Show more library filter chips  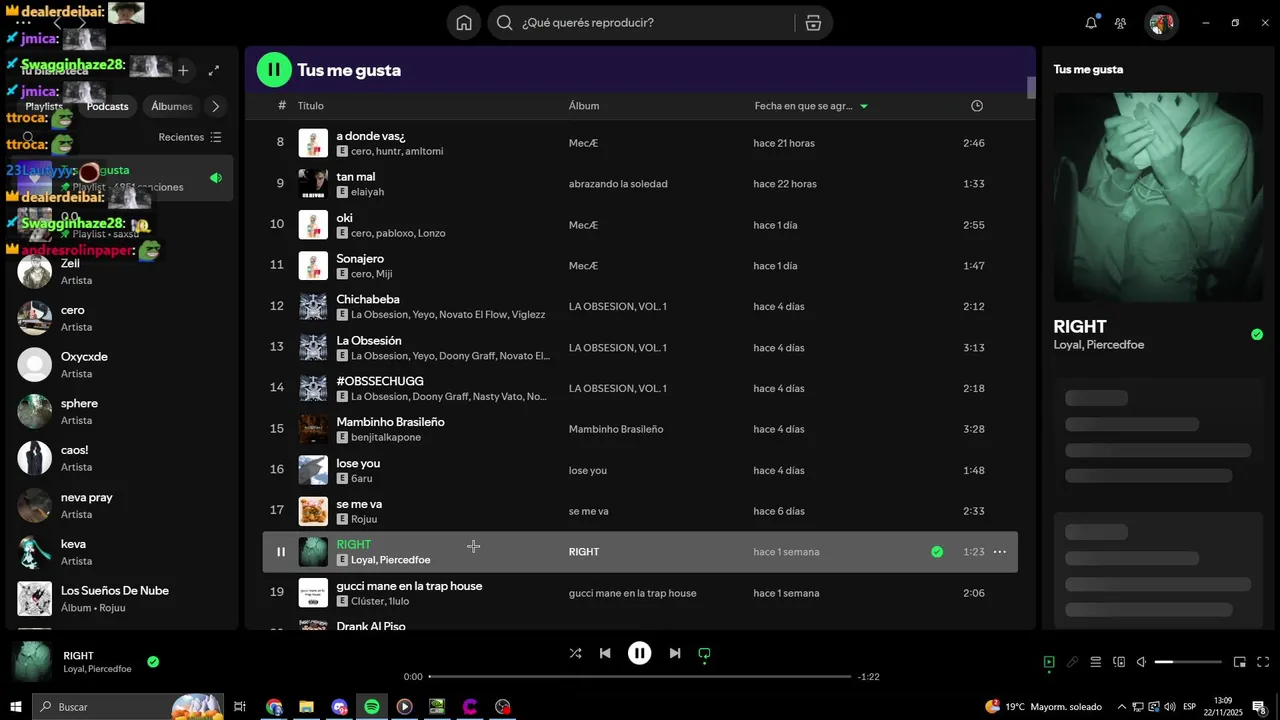214,106
